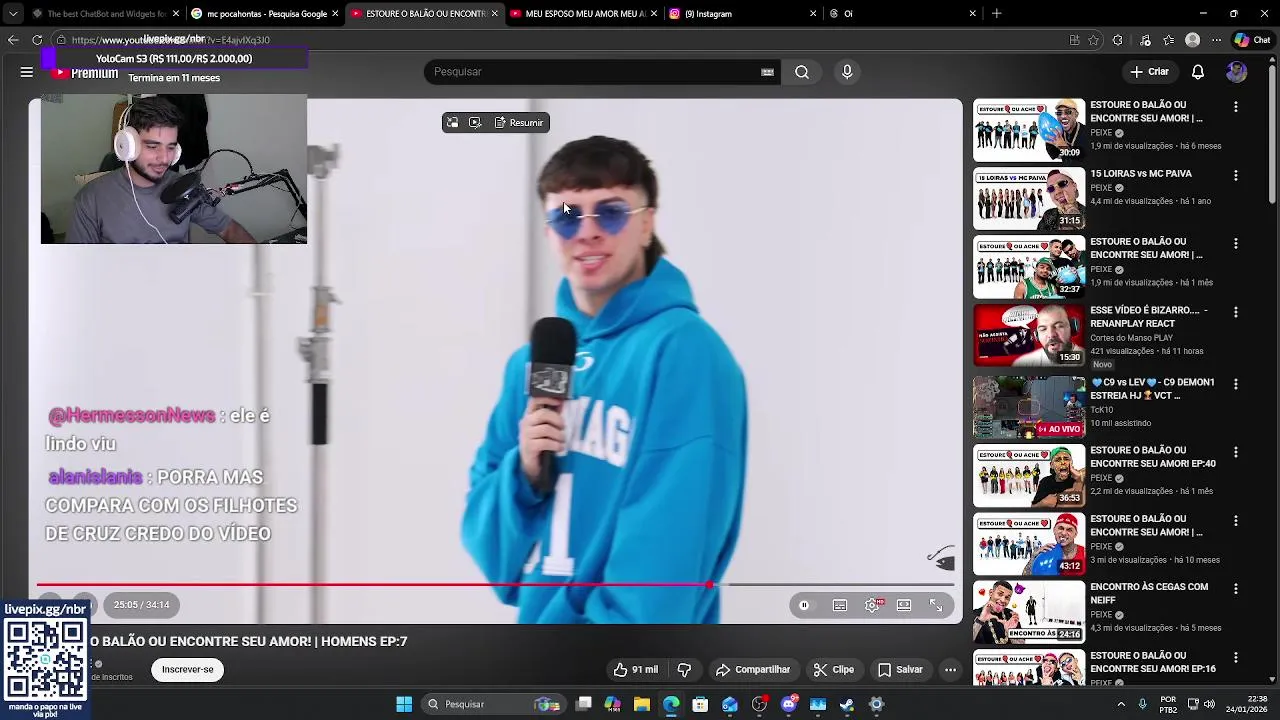Like the video with 91 mil
The height and width of the screenshot is (720, 1280).
coord(636,670)
